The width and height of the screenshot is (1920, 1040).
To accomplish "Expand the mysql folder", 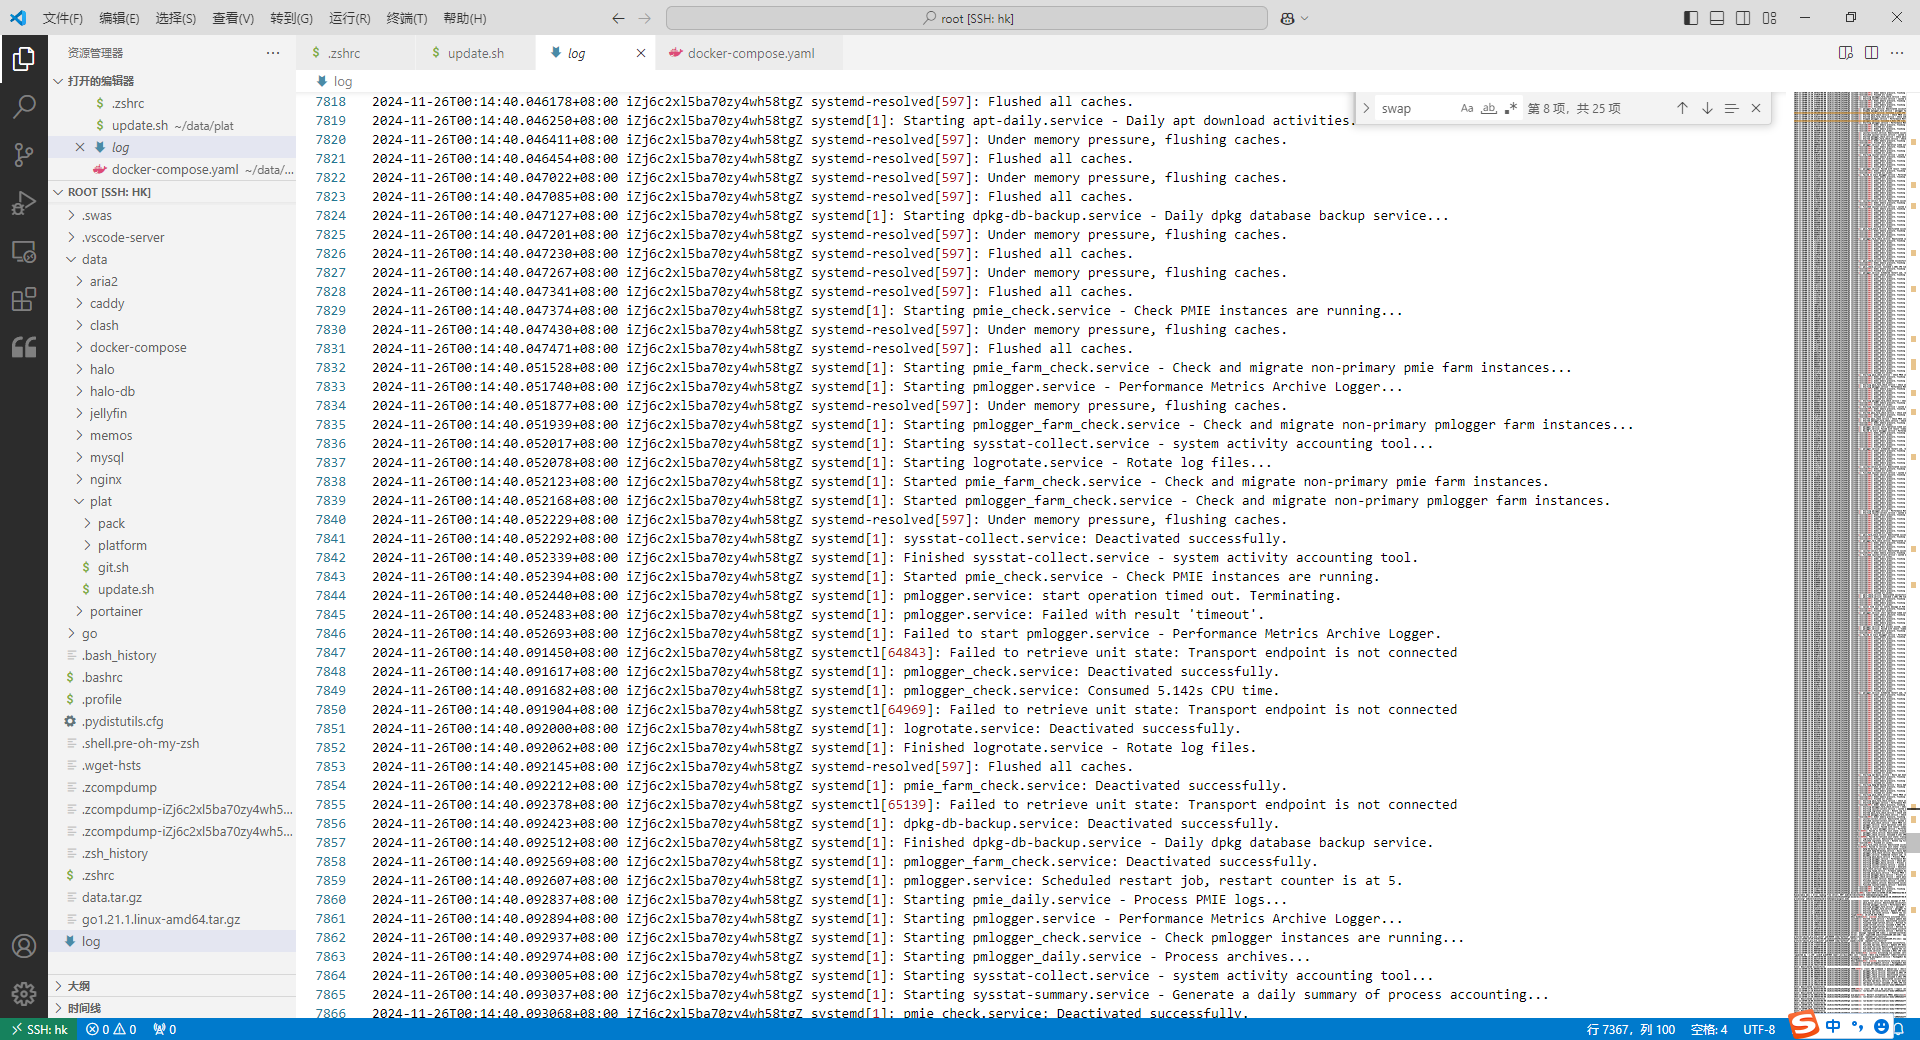I will coord(106,457).
